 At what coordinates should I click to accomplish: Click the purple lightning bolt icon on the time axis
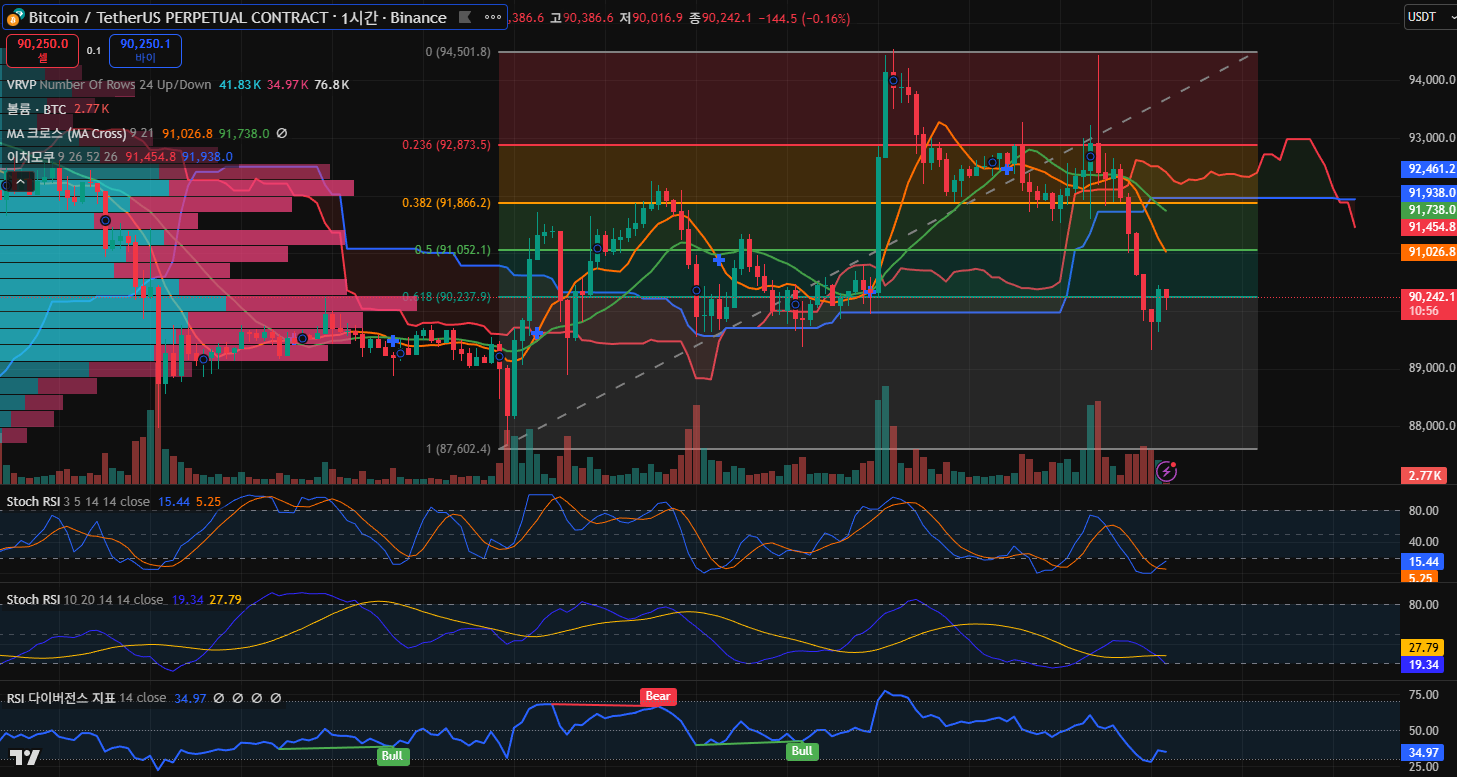point(1166,470)
